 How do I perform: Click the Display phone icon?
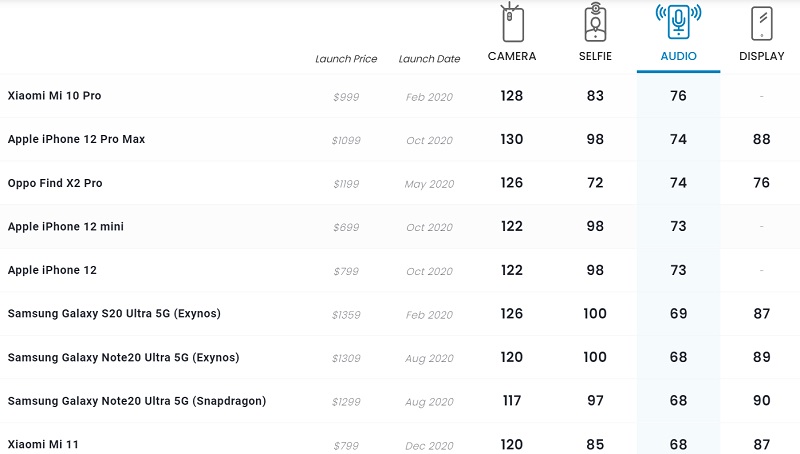coord(762,23)
